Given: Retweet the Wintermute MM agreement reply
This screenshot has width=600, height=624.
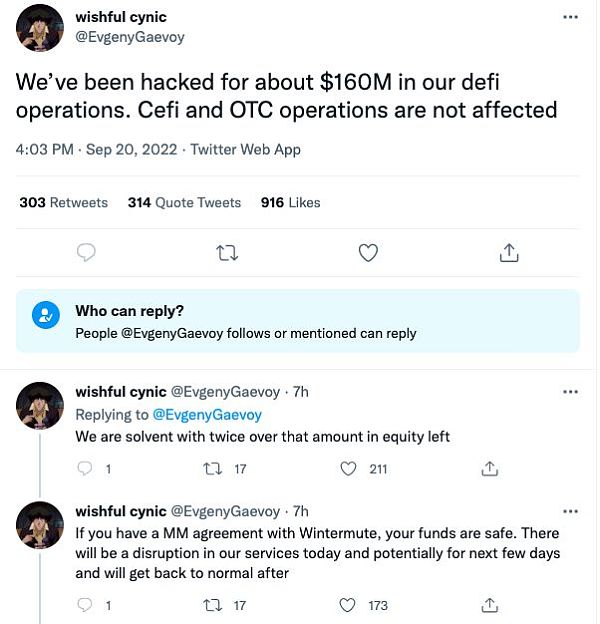Looking at the screenshot, I should tap(212, 605).
